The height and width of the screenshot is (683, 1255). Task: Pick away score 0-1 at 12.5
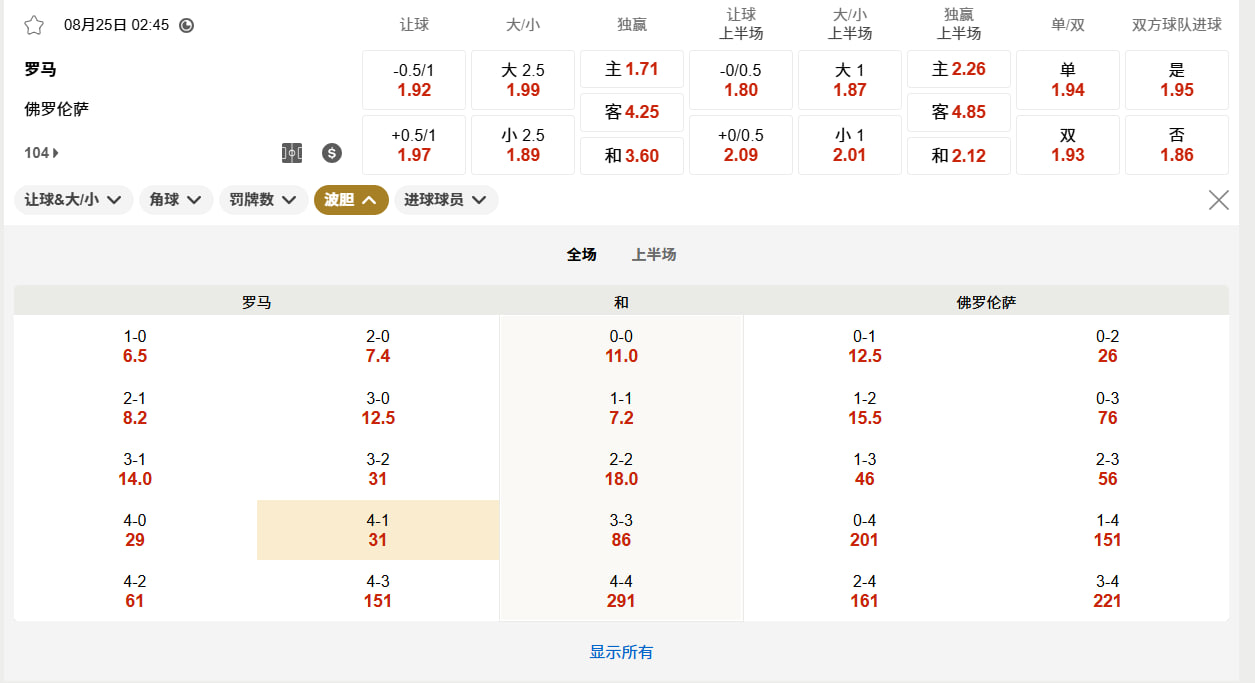[x=864, y=346]
